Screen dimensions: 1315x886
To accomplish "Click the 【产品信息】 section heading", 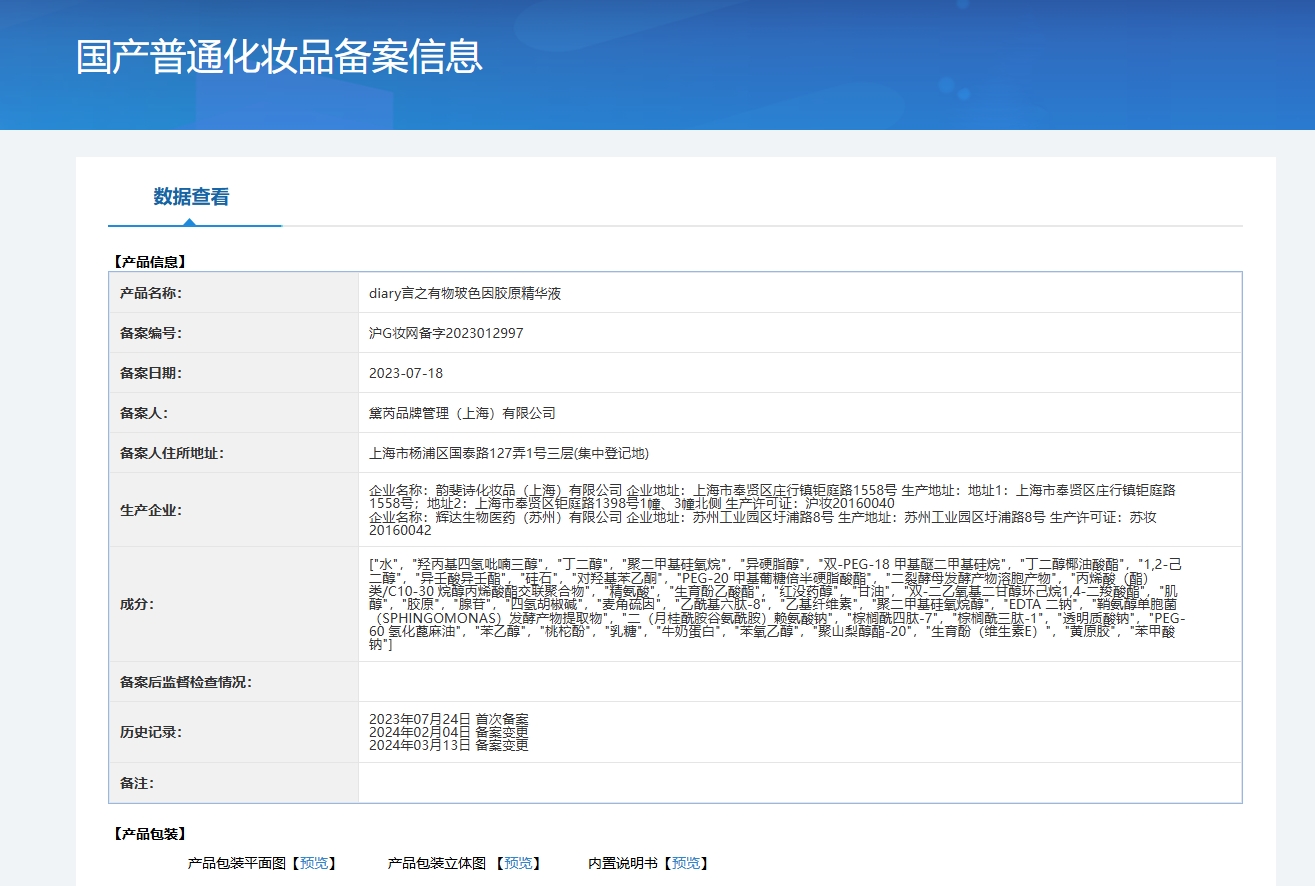I will [x=149, y=262].
